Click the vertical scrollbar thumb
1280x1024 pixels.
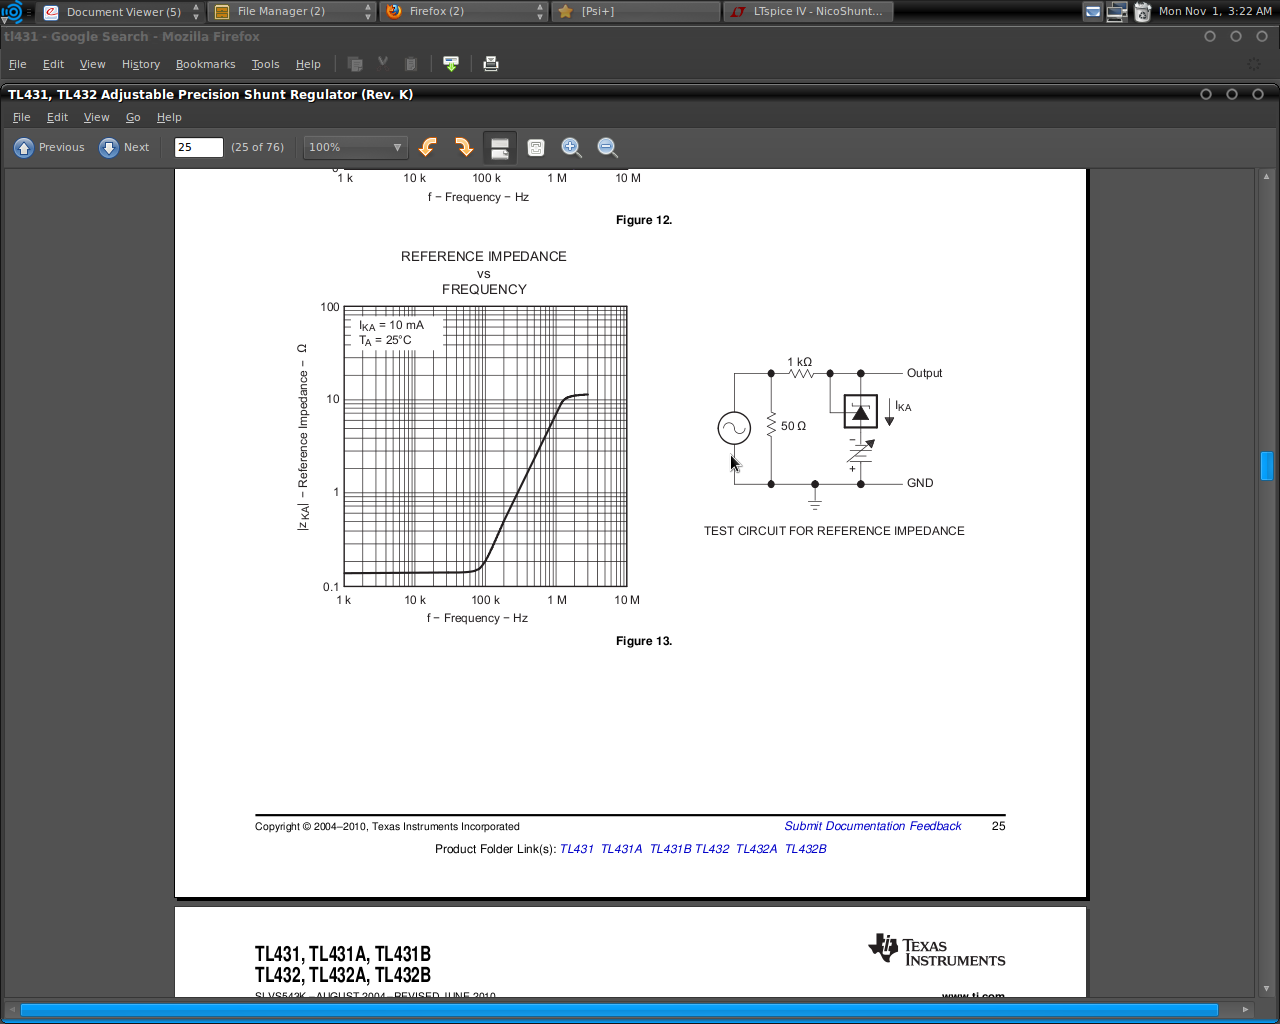pos(1266,466)
